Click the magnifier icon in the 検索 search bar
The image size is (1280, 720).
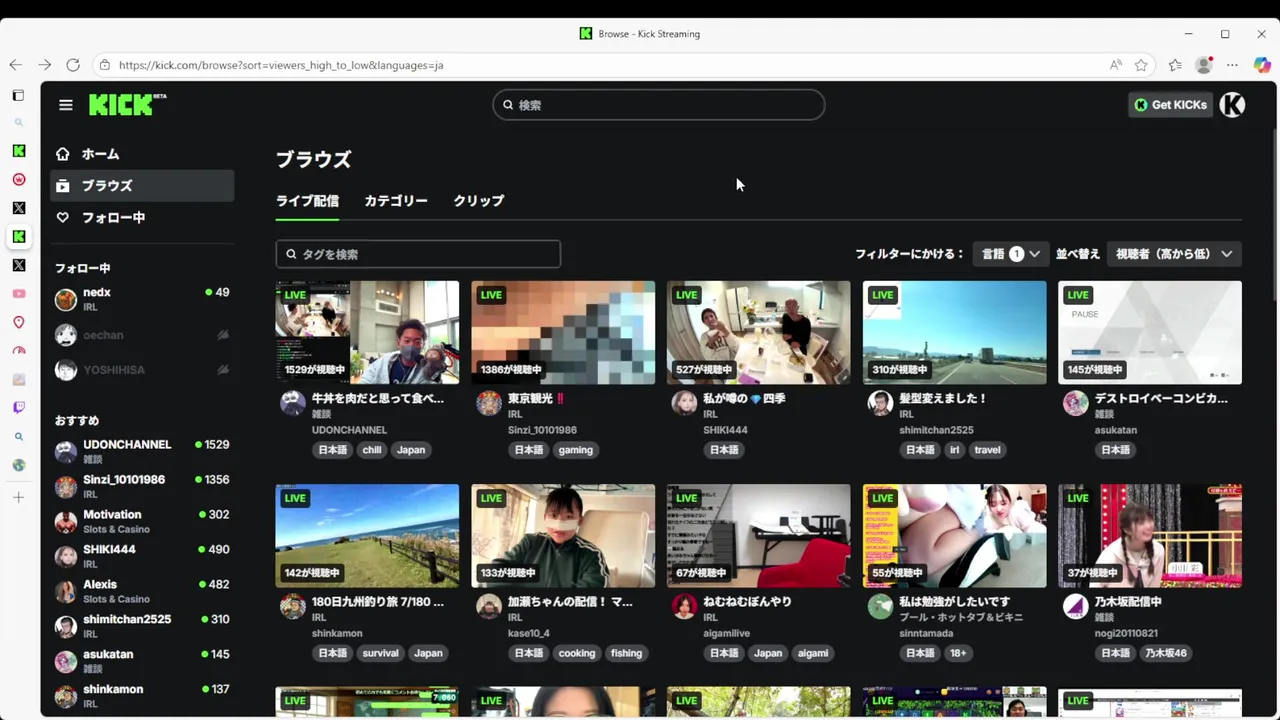pos(508,105)
